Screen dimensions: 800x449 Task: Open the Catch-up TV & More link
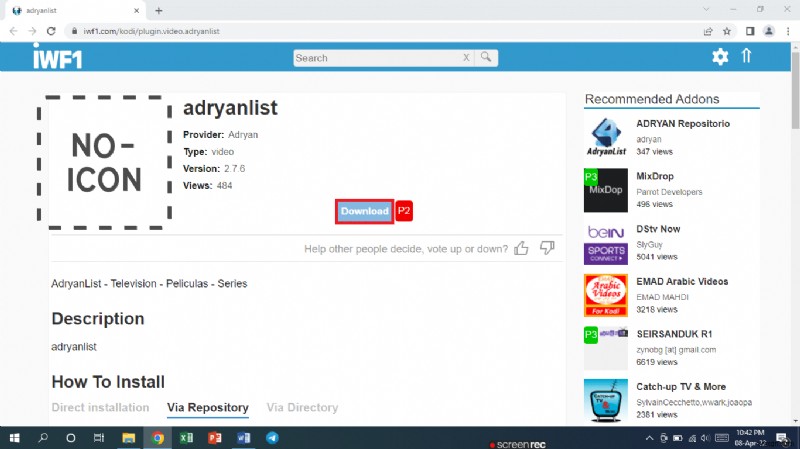681,386
